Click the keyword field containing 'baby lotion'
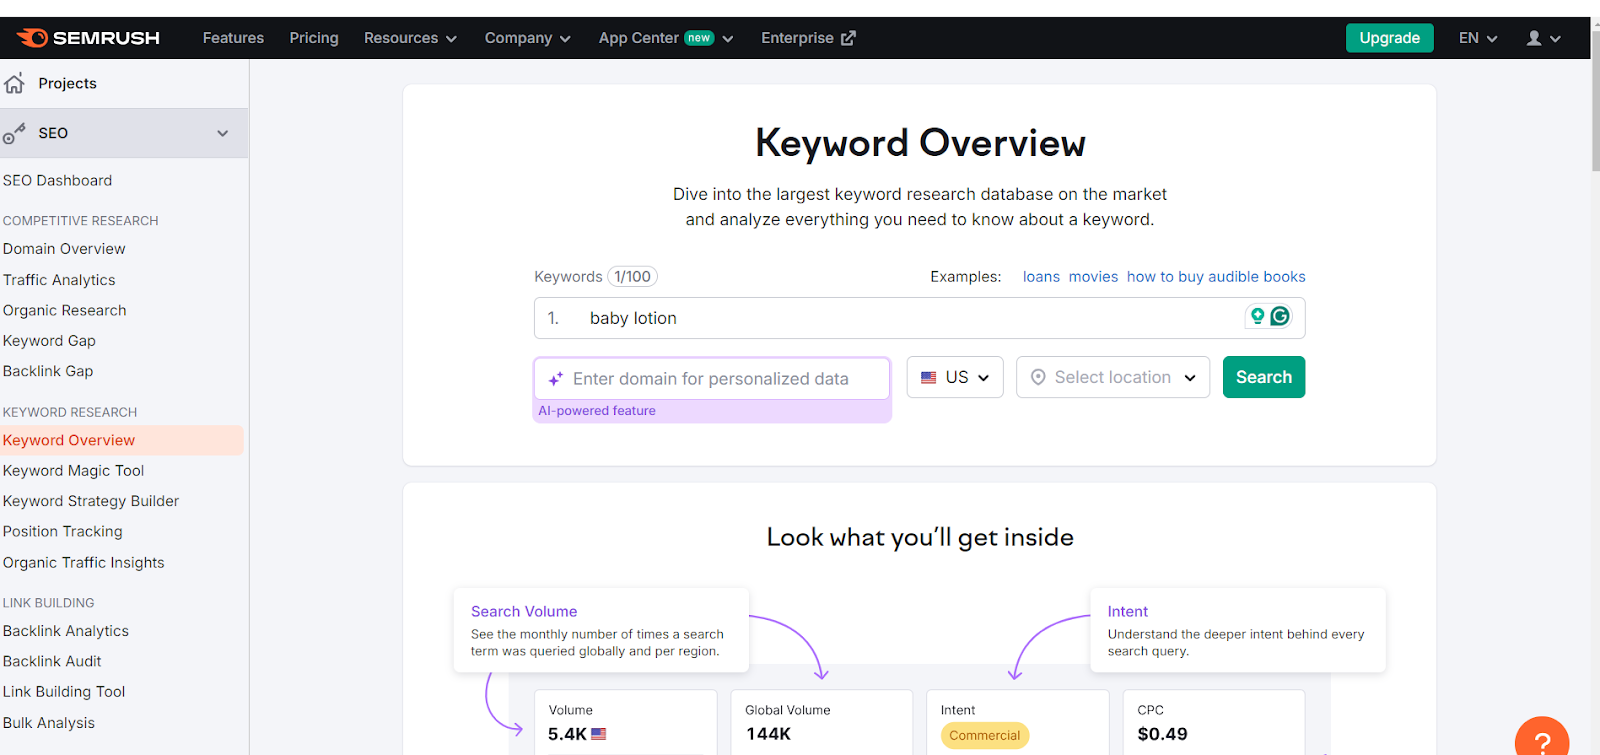1600x755 pixels. tap(919, 318)
